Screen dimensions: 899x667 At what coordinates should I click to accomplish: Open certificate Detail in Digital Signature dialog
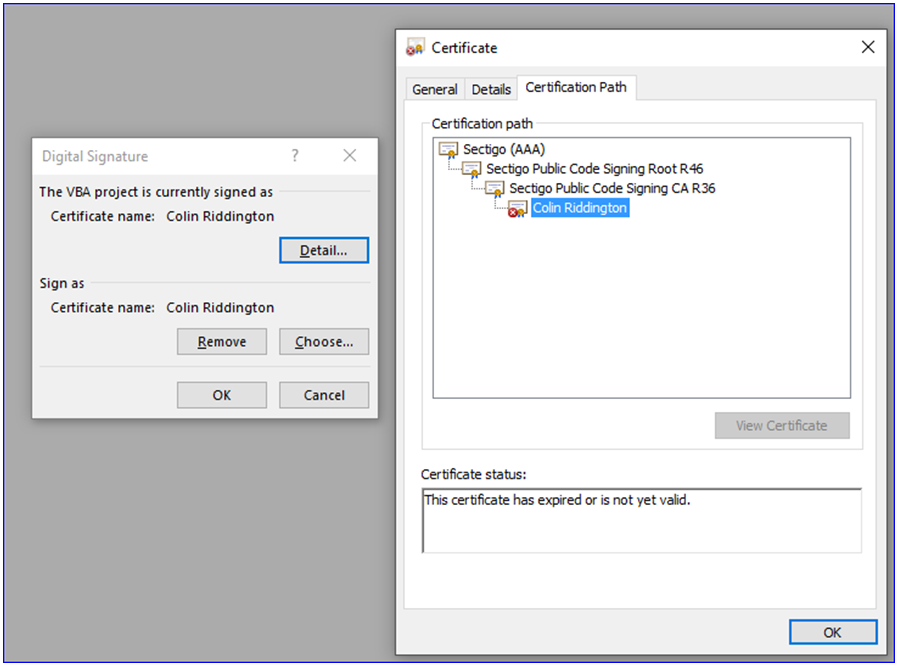click(x=324, y=251)
